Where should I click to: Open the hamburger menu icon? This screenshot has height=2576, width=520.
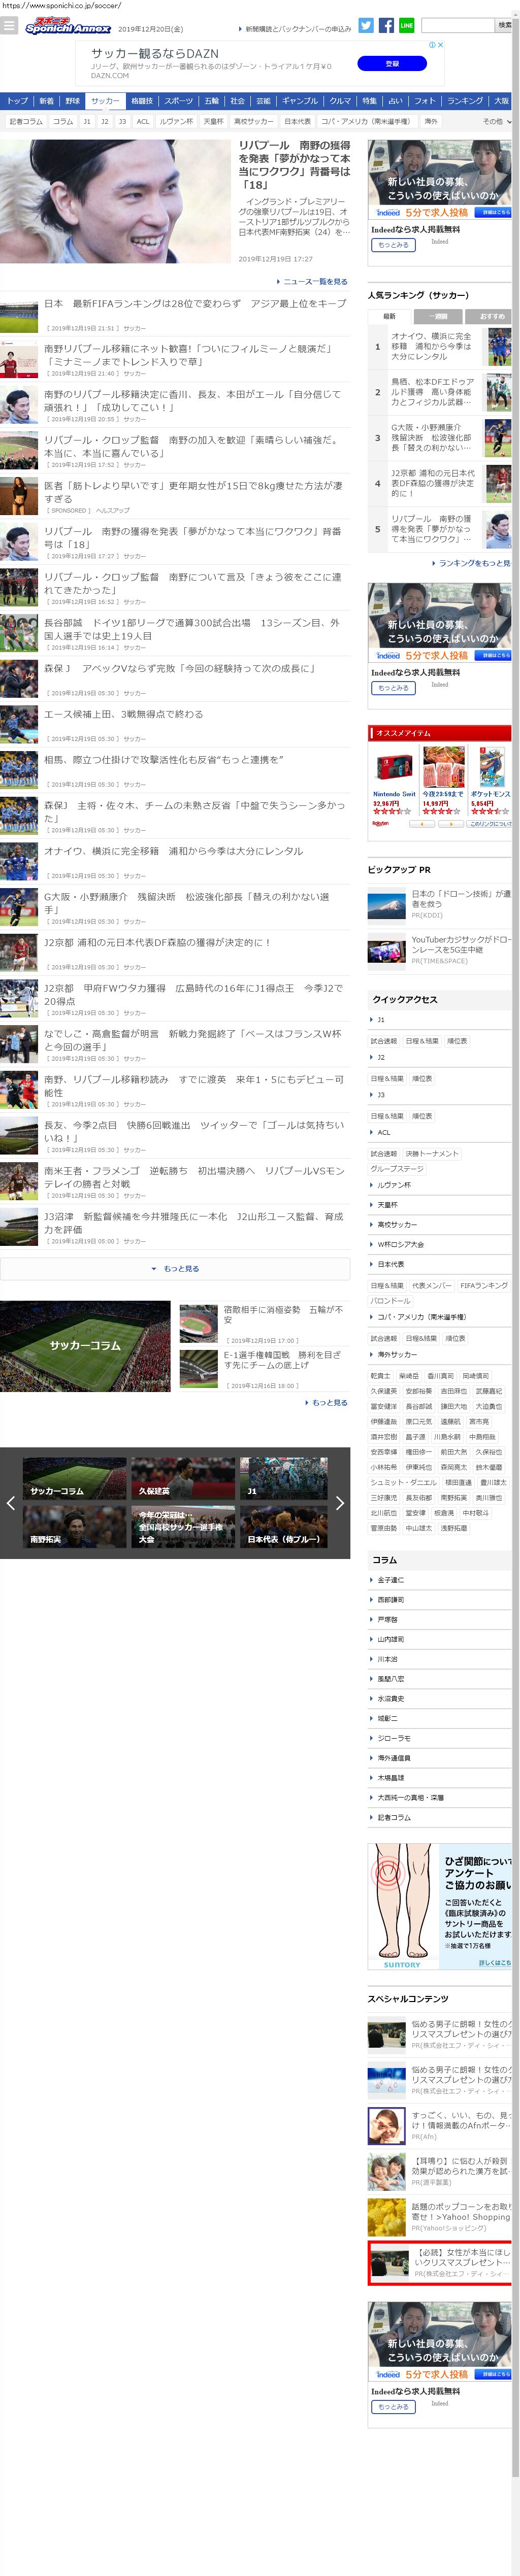click(9, 26)
